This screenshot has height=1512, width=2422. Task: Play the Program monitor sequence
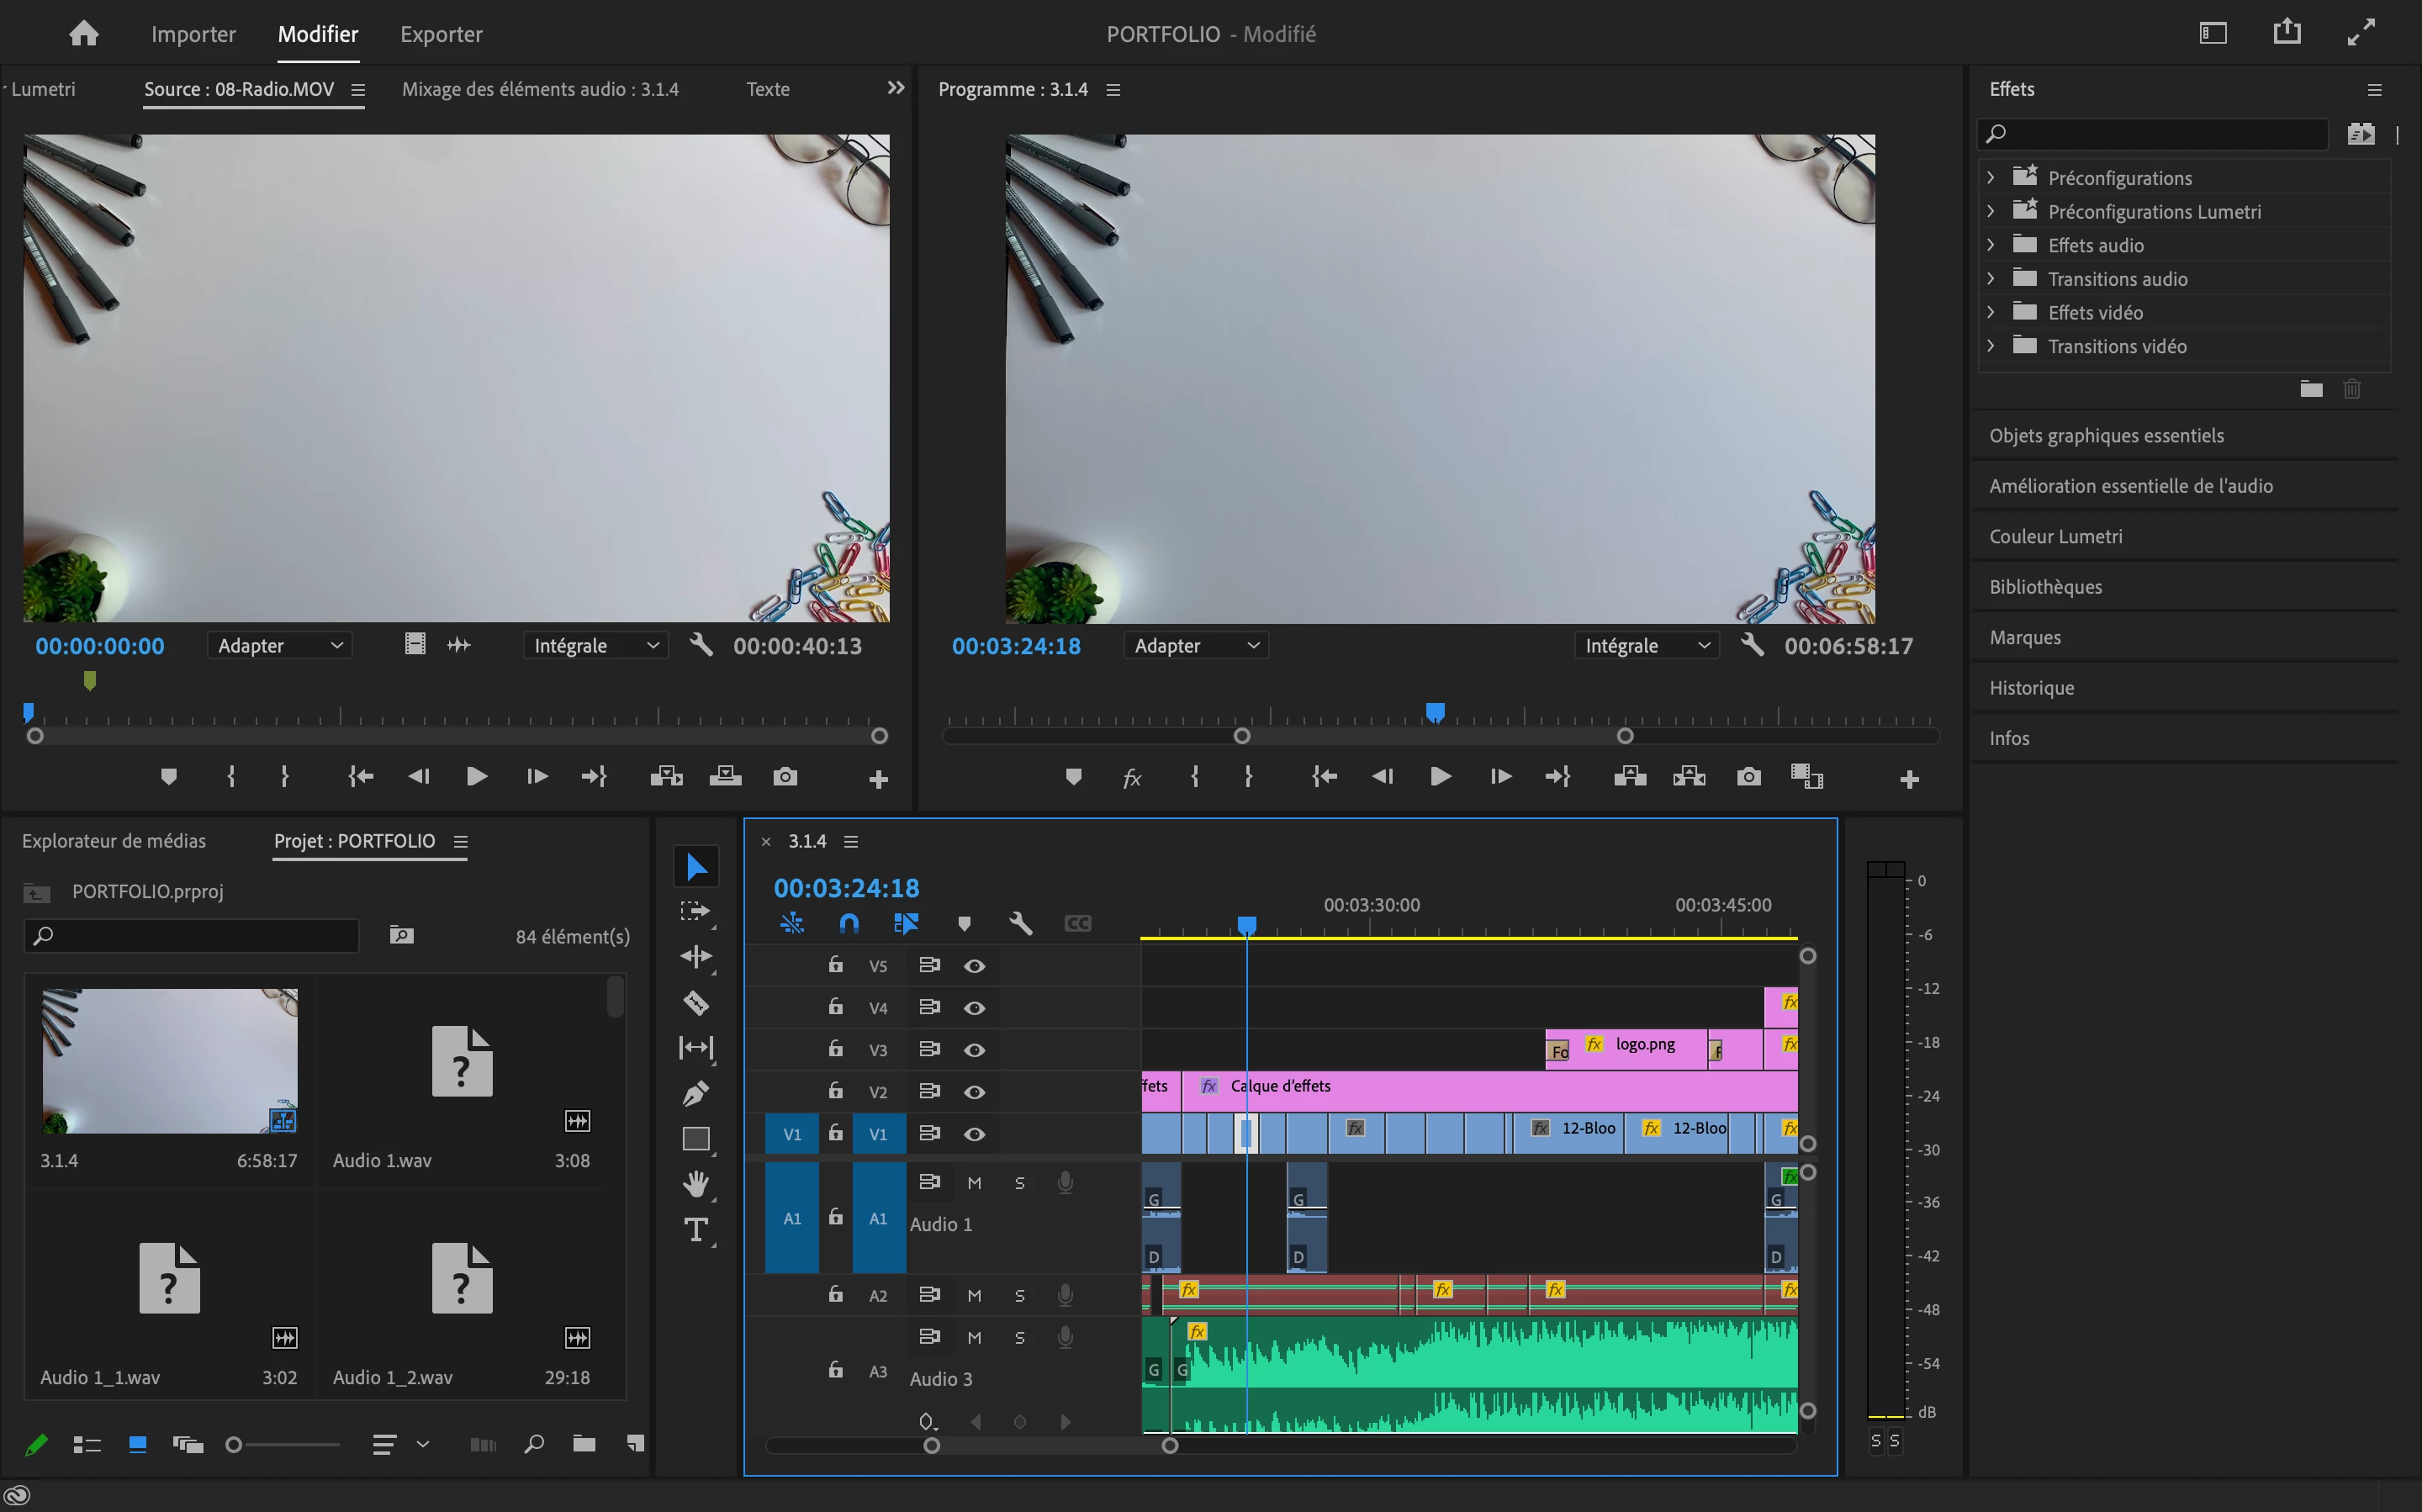(x=1440, y=777)
